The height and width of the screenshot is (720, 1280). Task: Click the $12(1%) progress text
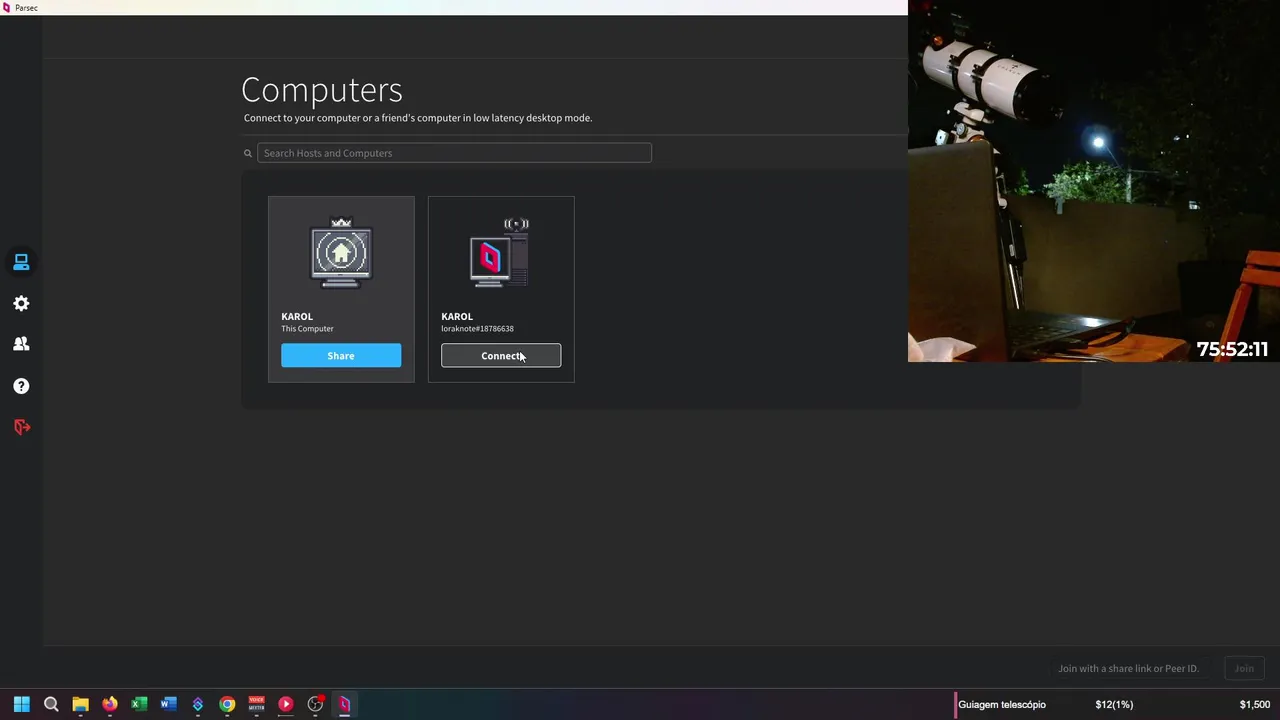coord(1114,705)
